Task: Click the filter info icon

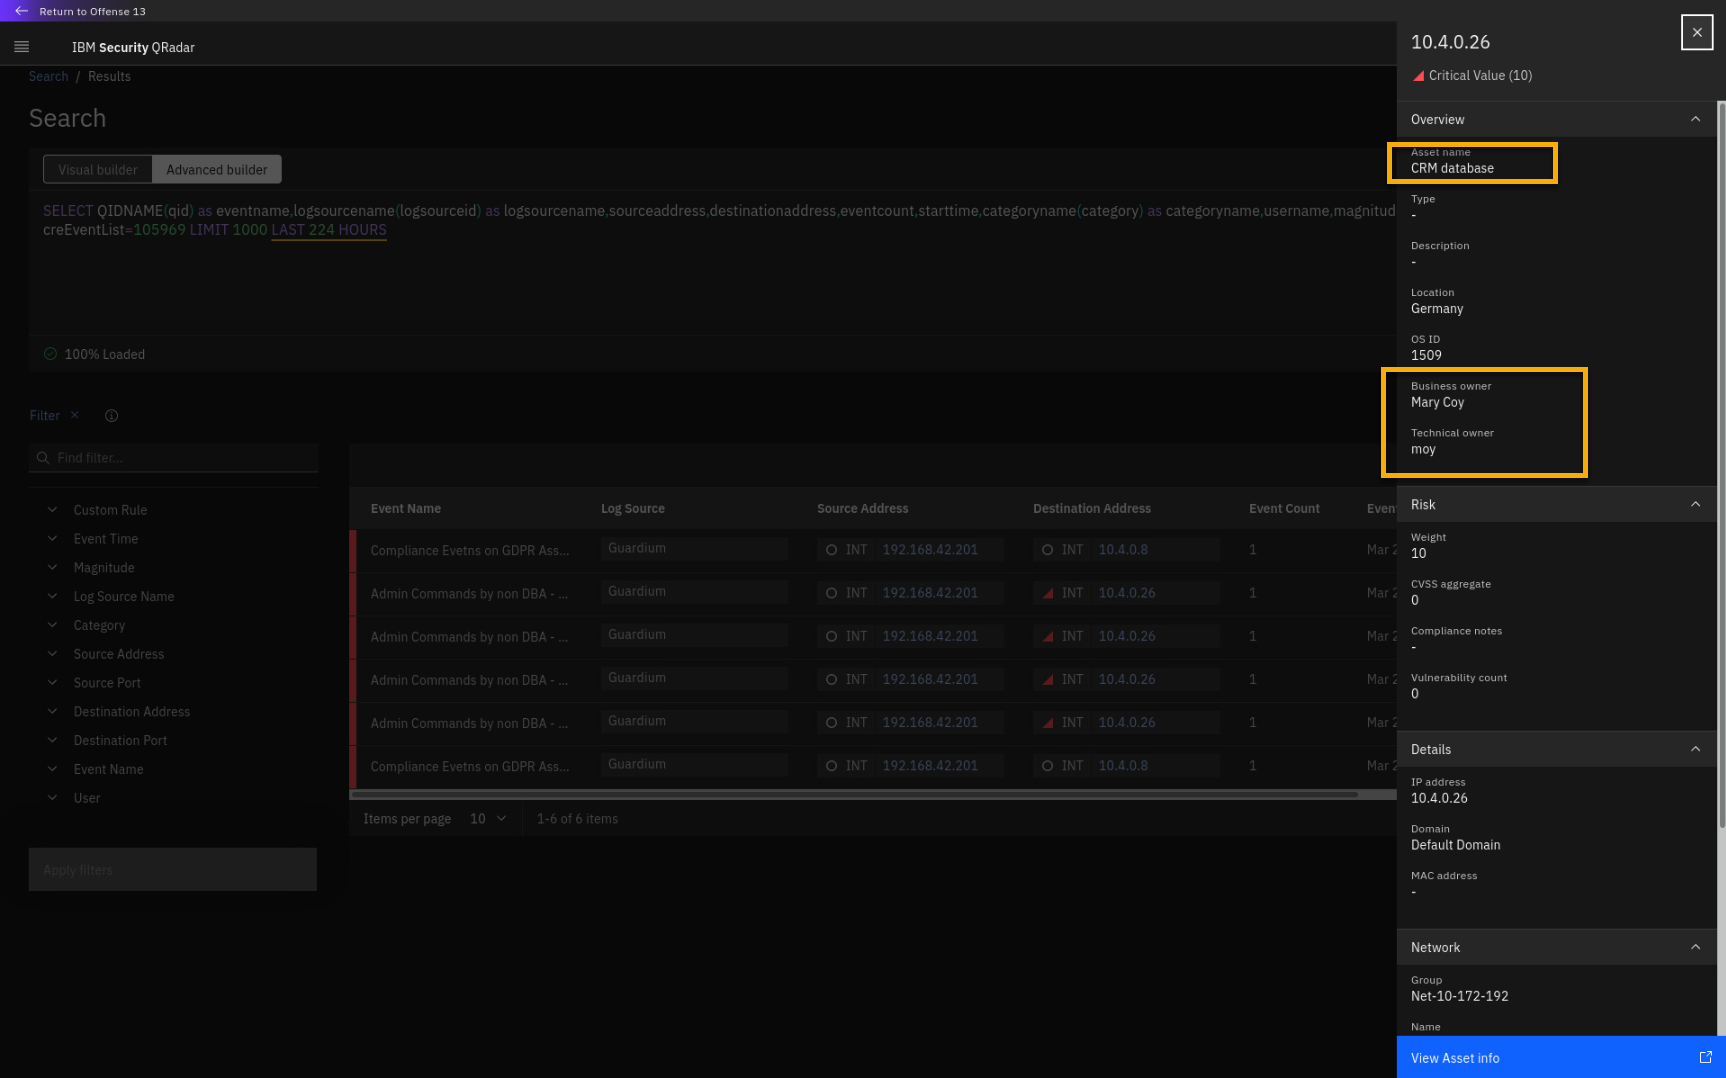Action: (112, 416)
